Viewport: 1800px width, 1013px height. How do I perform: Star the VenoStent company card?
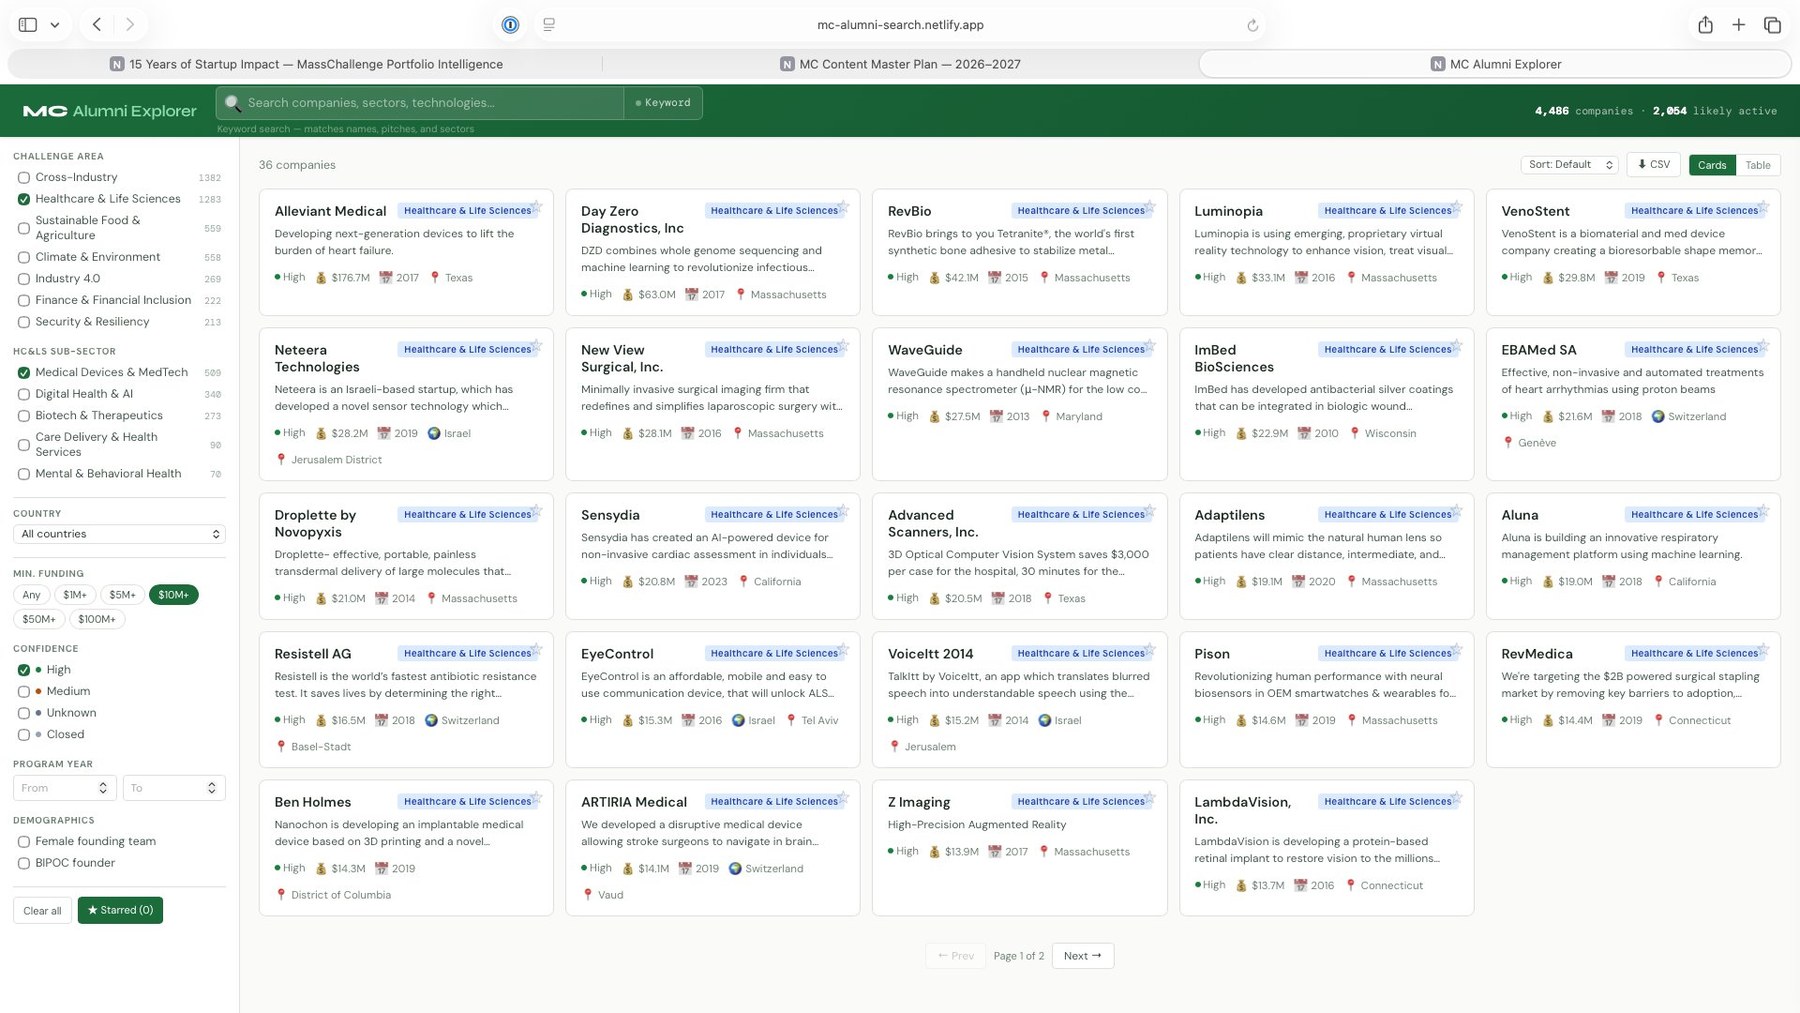1763,207
